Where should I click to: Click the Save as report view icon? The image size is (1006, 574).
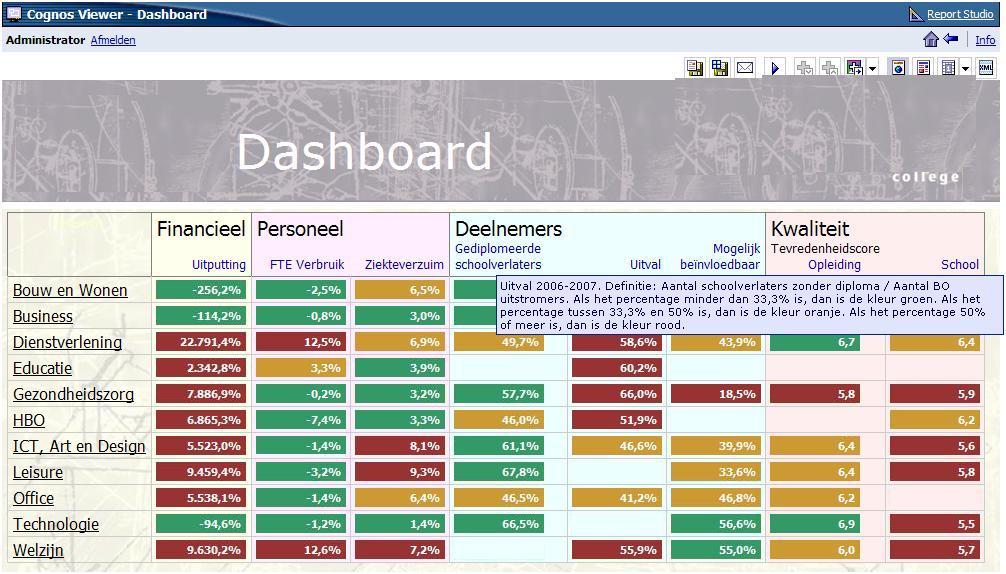[x=719, y=67]
